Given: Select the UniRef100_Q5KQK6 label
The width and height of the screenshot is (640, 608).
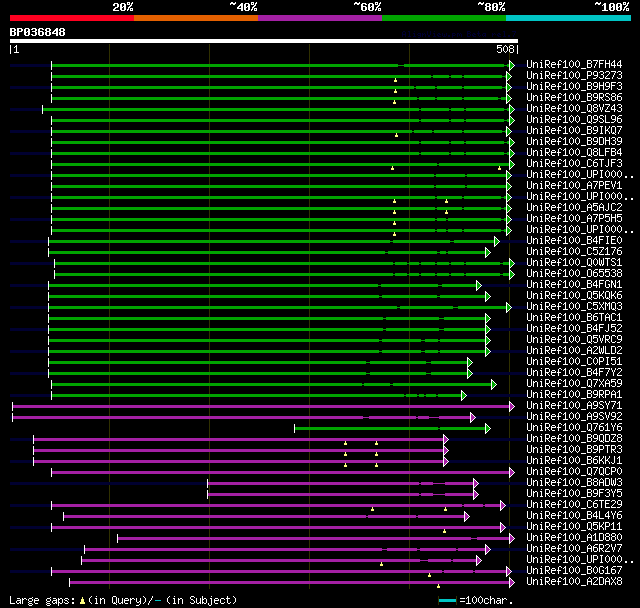Looking at the screenshot, I should [574, 296].
